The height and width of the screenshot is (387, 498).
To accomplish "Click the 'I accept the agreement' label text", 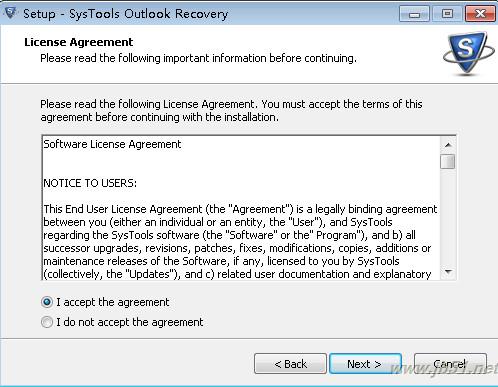I will (x=113, y=302).
